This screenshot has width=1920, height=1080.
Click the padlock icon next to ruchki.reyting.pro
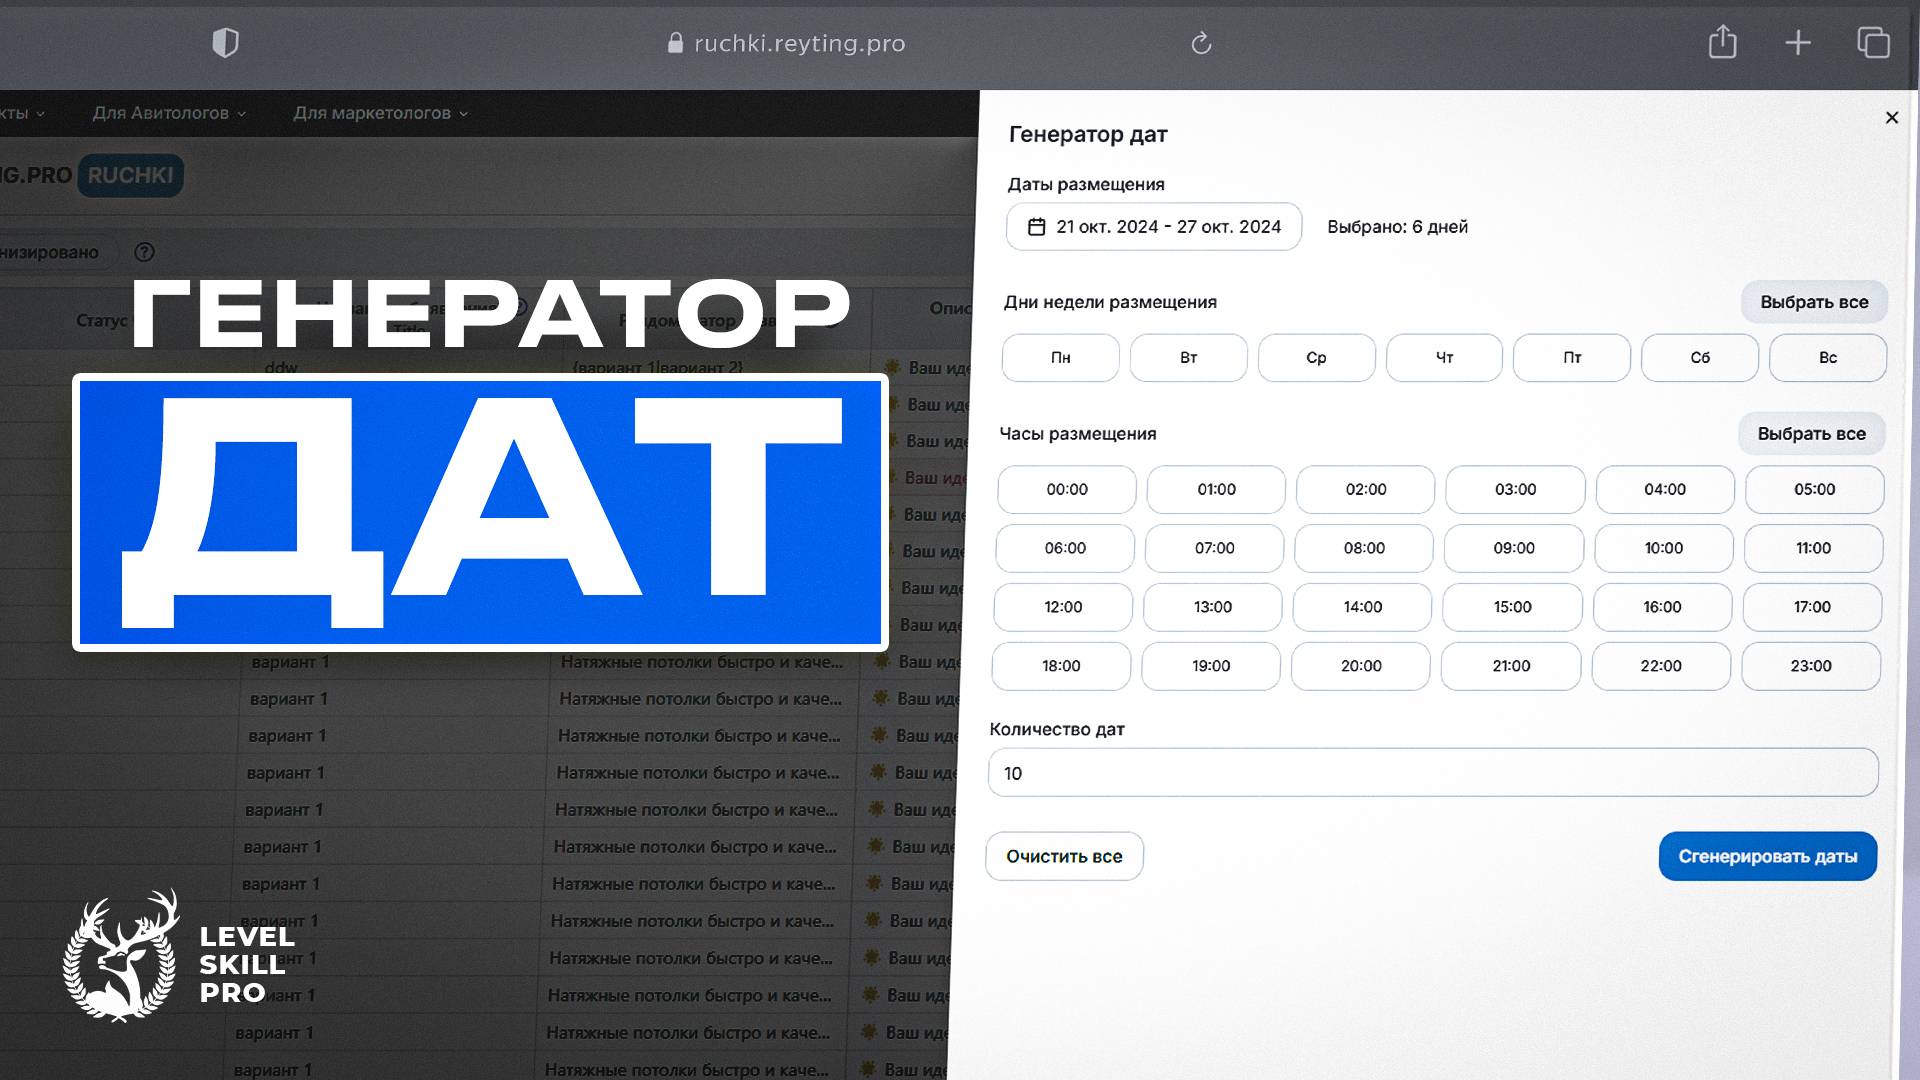pos(674,43)
